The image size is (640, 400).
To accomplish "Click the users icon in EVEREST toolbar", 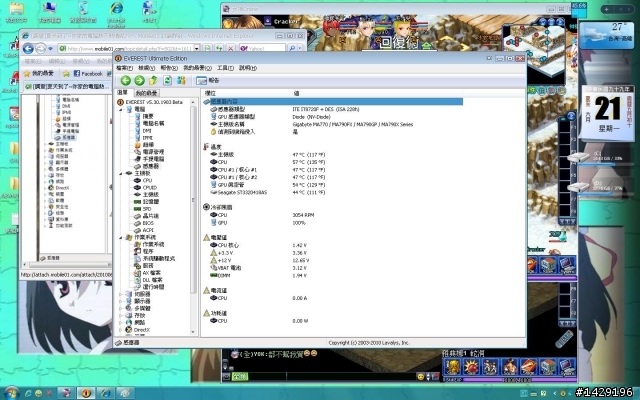I will point(182,80).
